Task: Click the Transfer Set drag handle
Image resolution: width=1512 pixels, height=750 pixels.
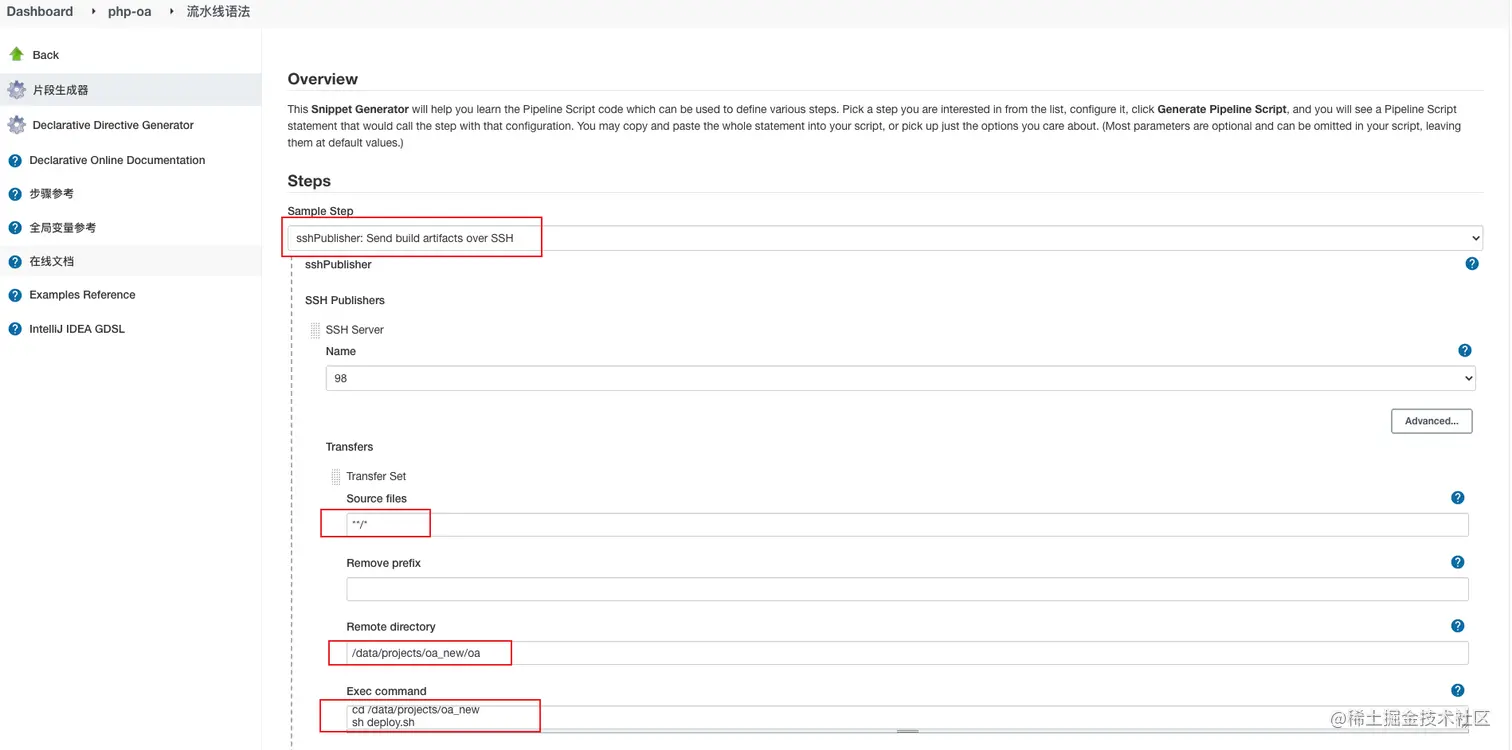Action: click(x=336, y=477)
